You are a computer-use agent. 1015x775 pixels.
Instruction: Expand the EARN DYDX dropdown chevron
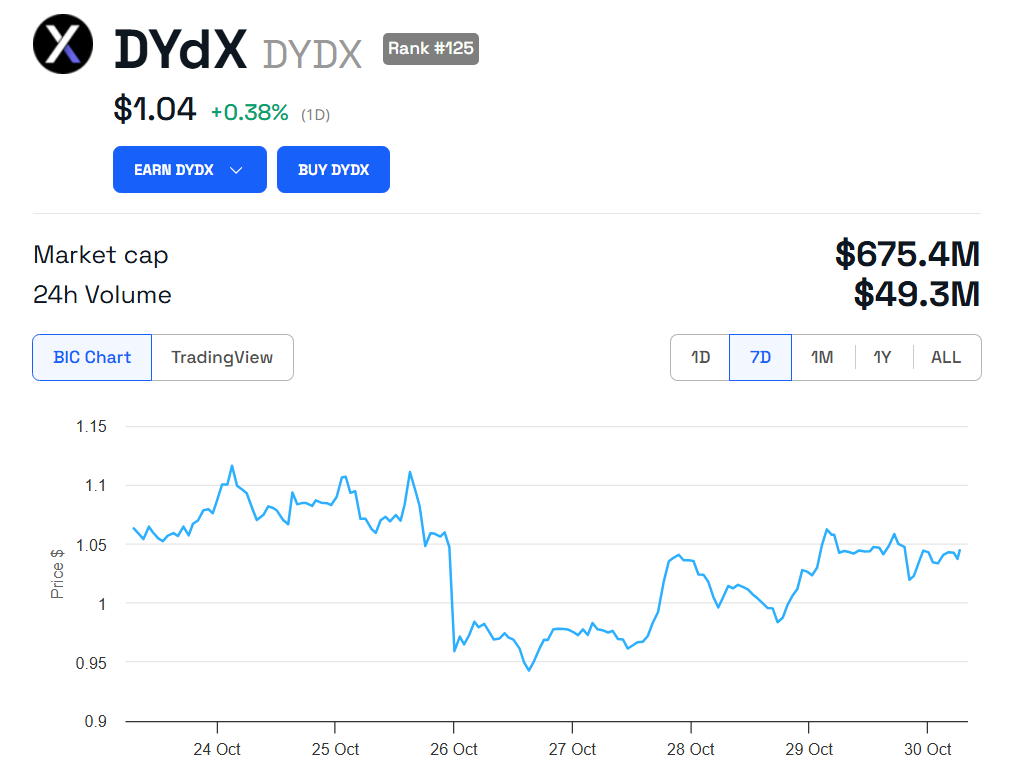pos(236,170)
